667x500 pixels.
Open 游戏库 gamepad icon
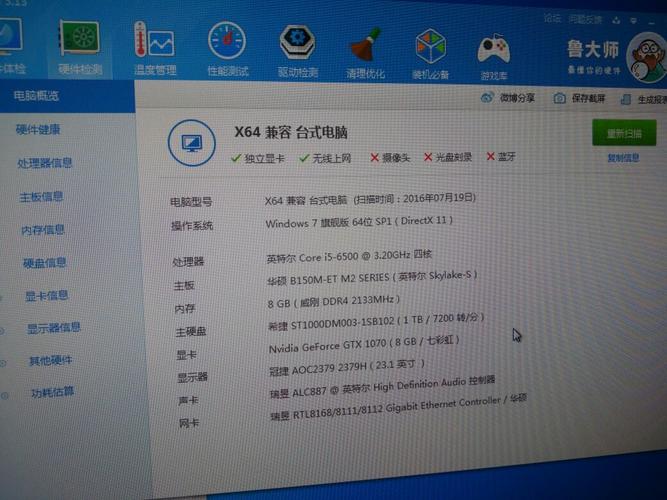click(493, 57)
